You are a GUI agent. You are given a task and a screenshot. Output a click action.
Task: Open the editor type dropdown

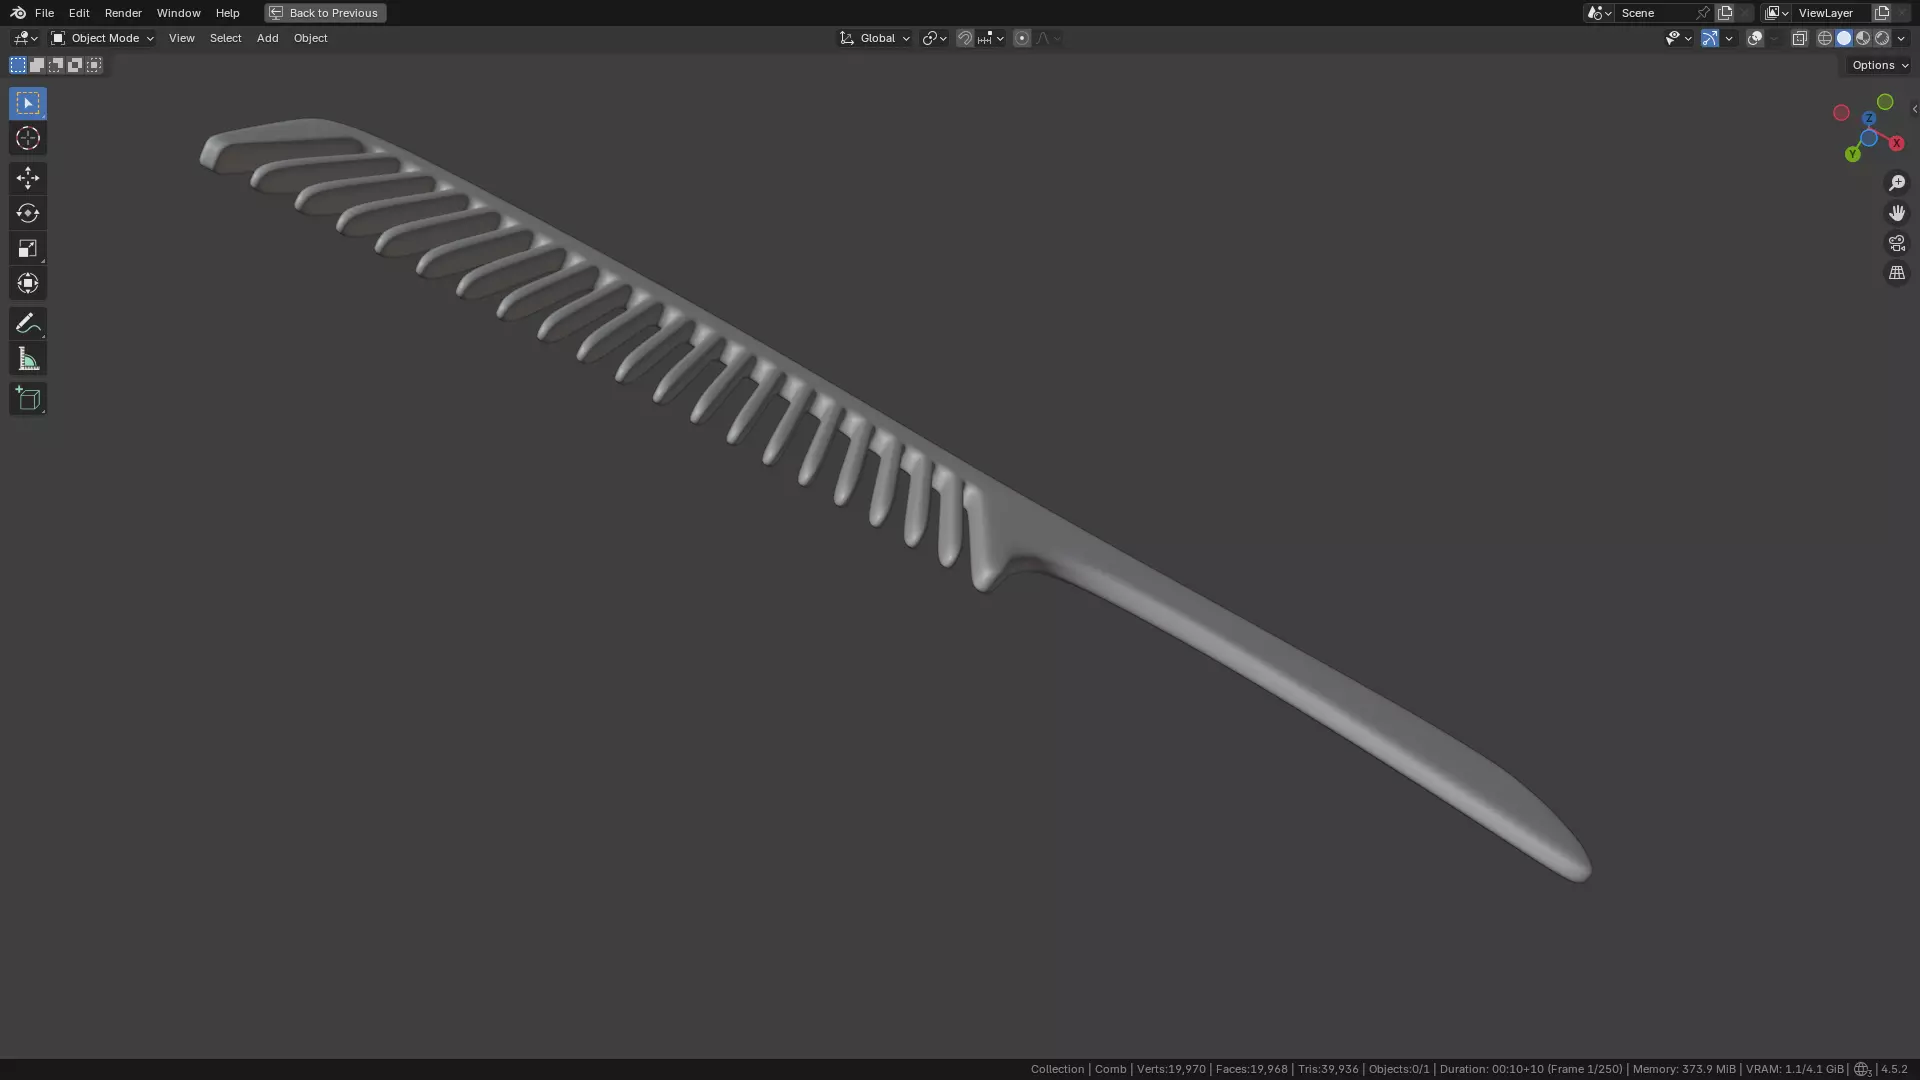click(x=25, y=38)
